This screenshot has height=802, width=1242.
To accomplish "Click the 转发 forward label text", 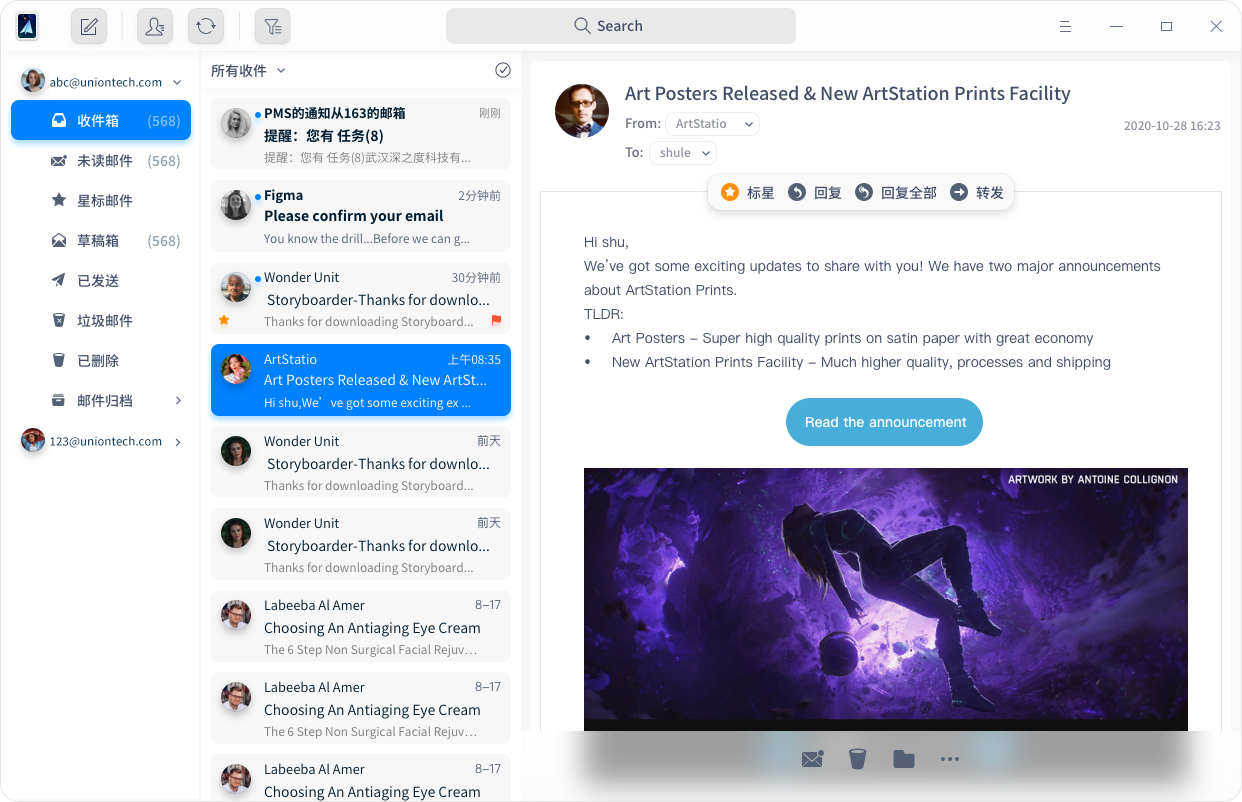I will 990,193.
